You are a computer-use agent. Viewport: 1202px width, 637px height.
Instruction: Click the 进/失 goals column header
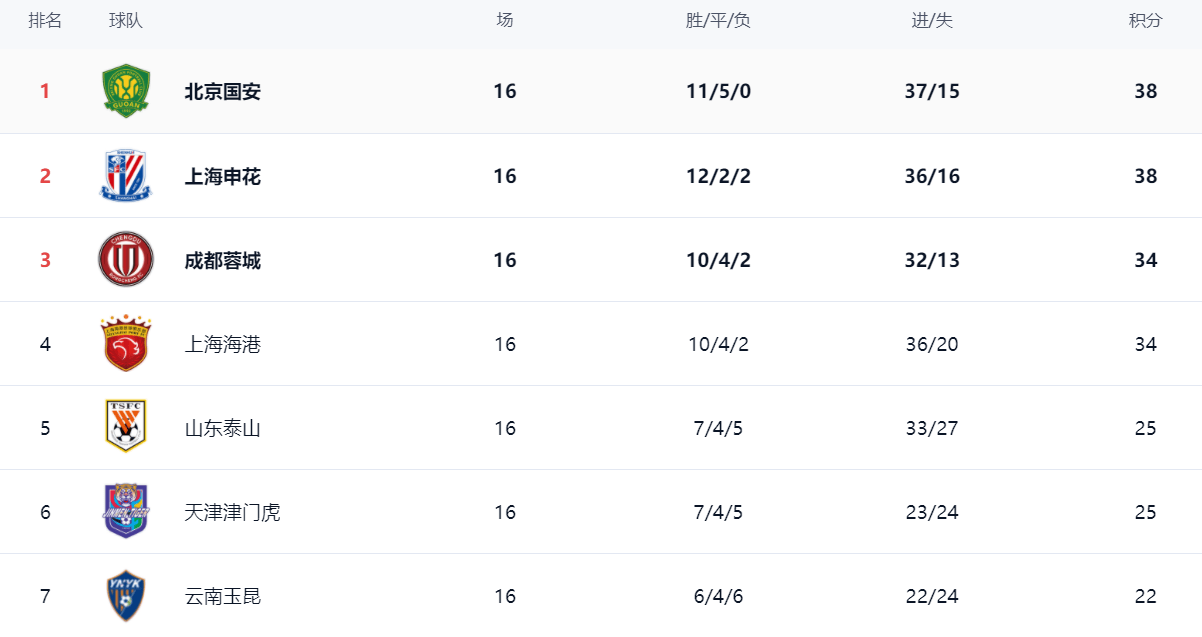932,21
